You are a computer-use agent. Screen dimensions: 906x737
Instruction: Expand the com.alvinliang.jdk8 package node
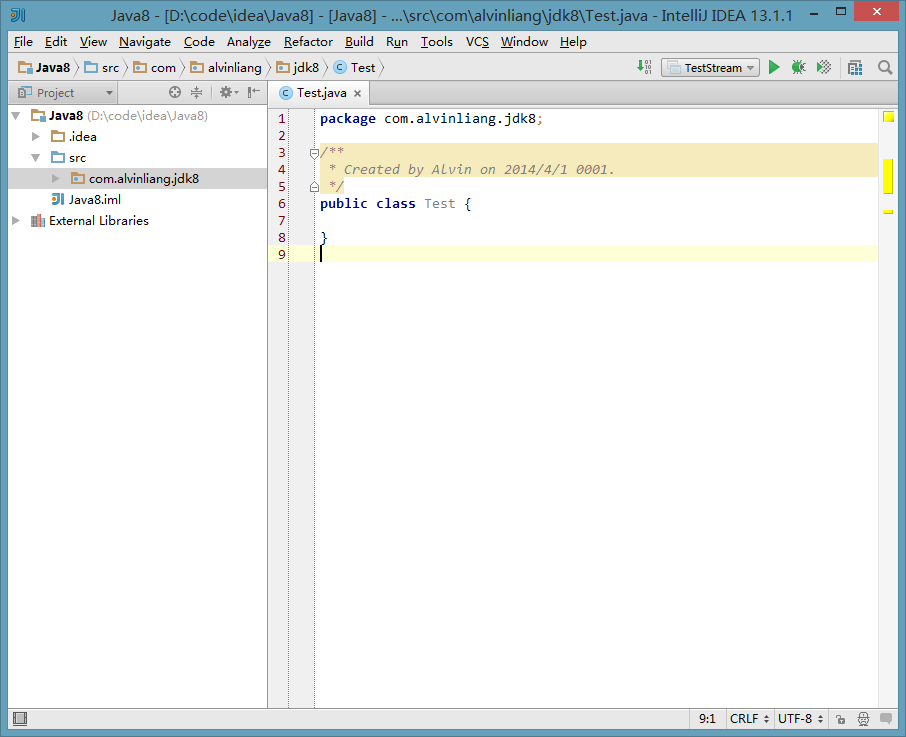click(x=57, y=179)
